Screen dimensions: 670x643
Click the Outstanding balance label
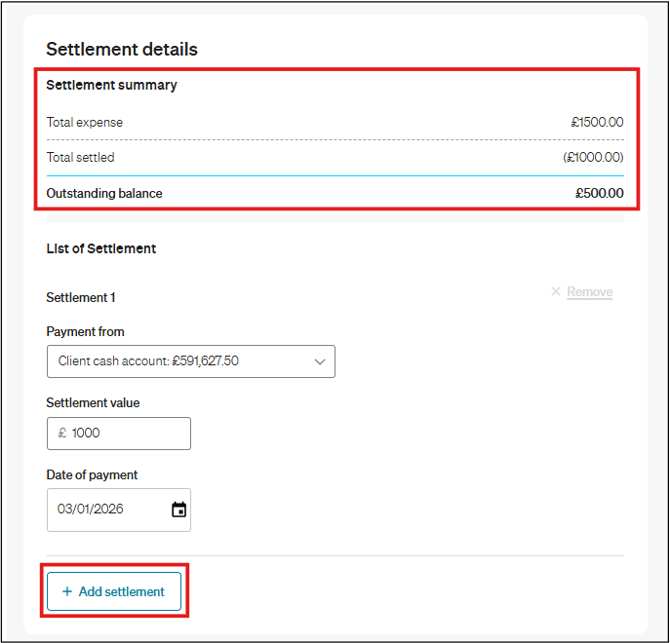(x=104, y=194)
